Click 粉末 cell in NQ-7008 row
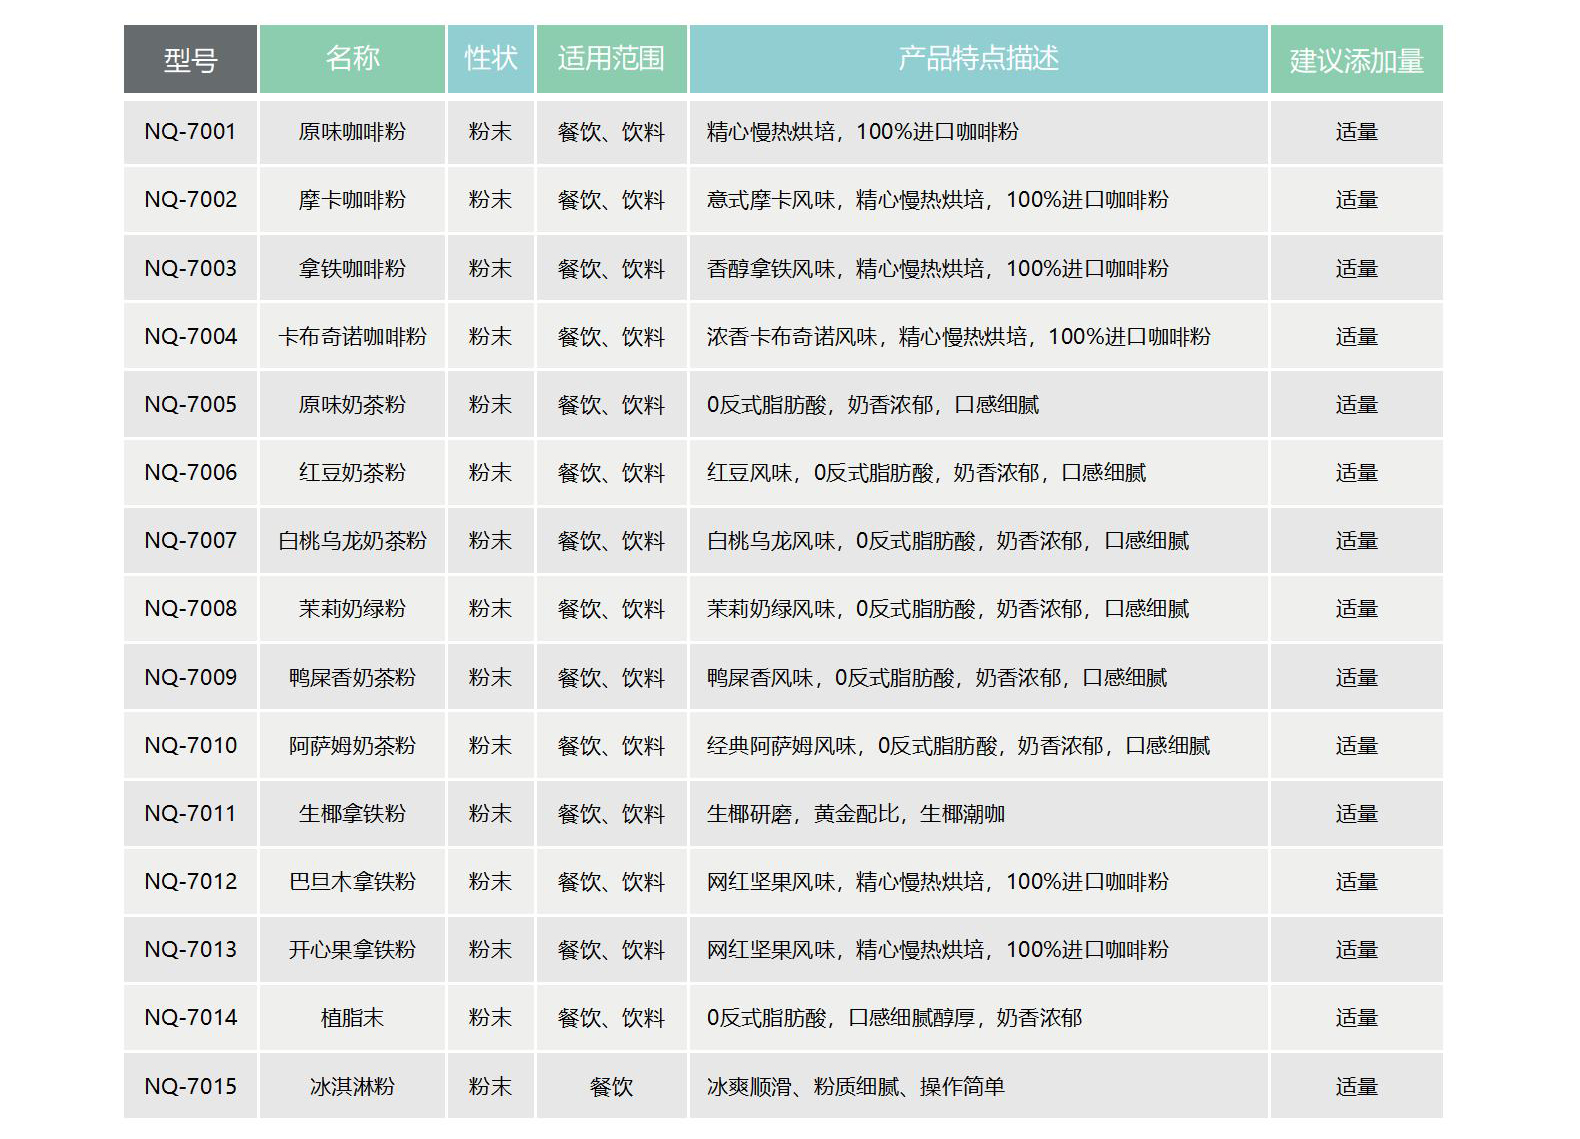Image resolution: width=1580 pixels, height=1139 pixels. [x=491, y=609]
